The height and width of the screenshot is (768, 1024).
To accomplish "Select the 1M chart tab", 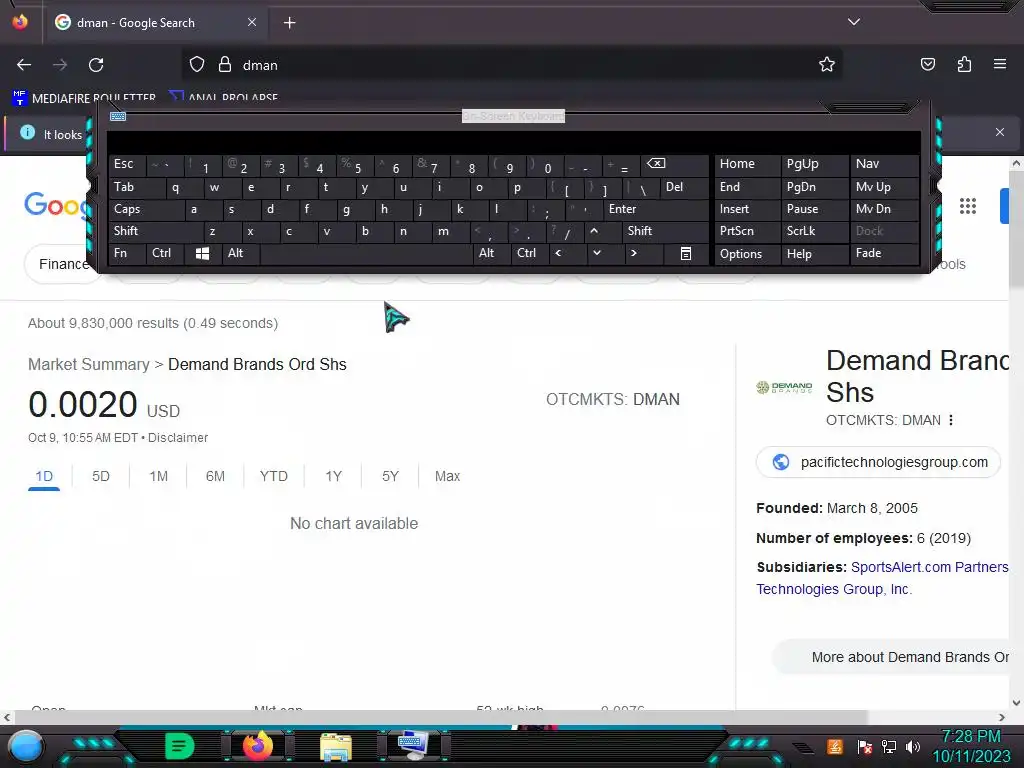I will pos(158,476).
